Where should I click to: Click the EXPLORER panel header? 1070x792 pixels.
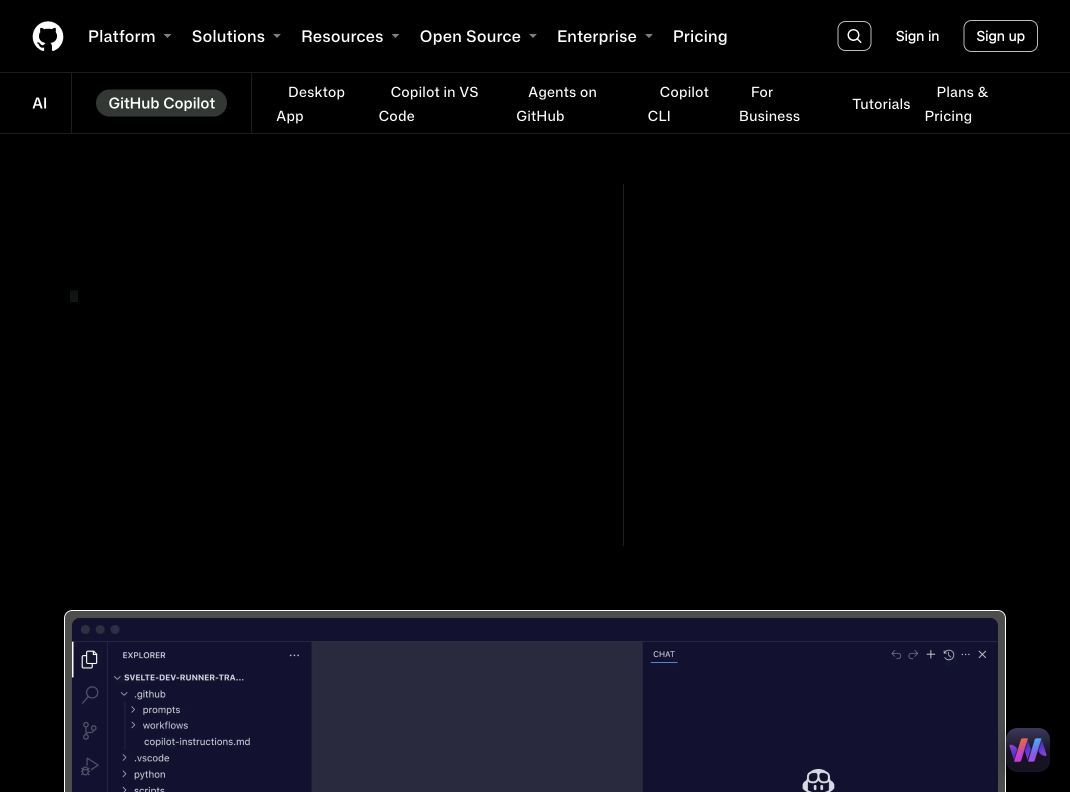coord(144,655)
